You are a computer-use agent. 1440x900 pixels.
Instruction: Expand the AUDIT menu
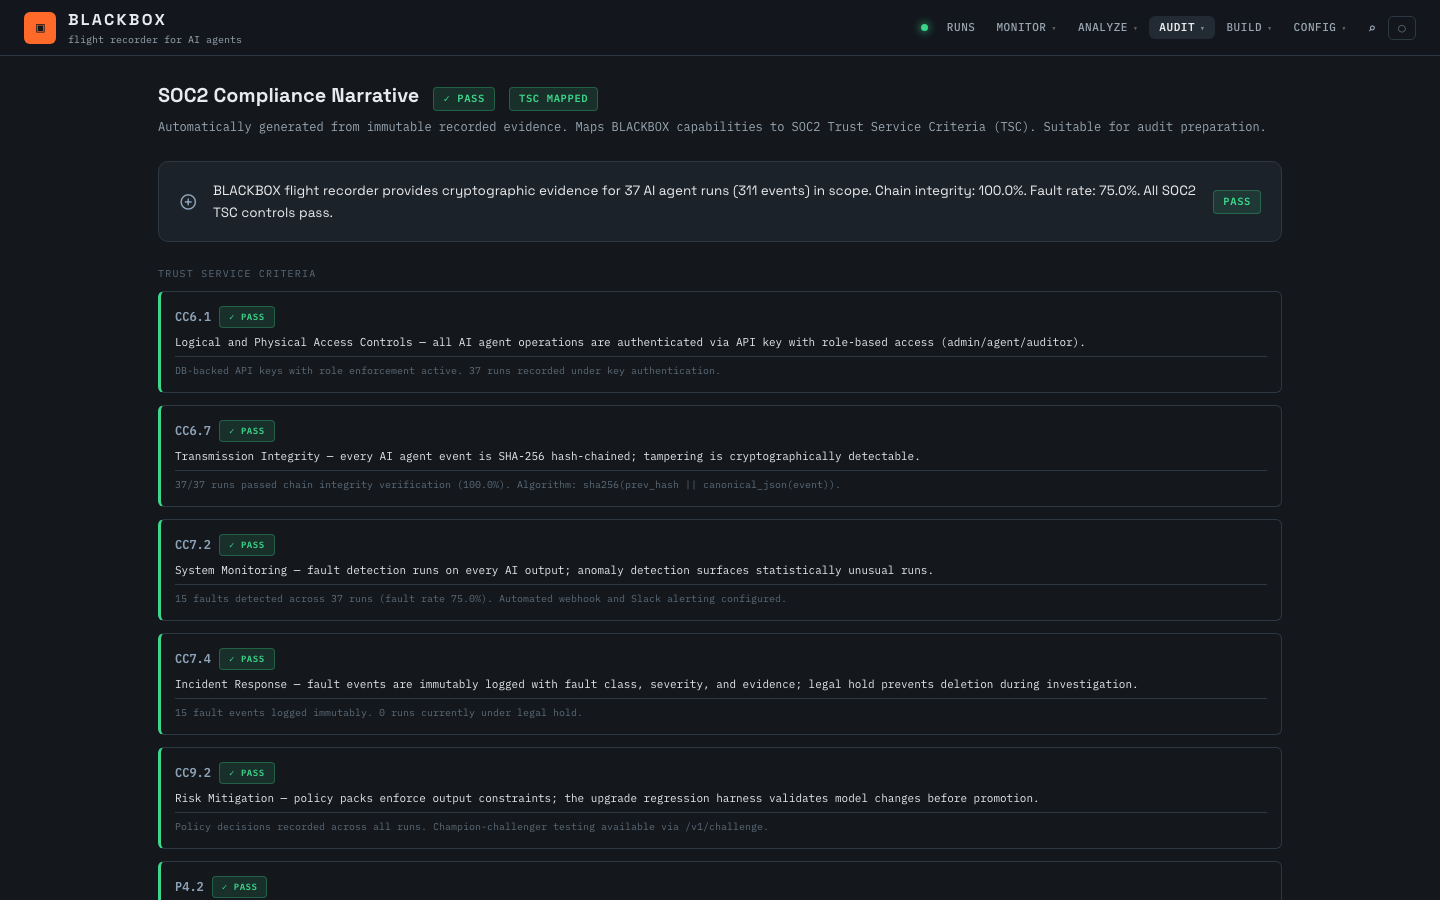tap(1182, 28)
